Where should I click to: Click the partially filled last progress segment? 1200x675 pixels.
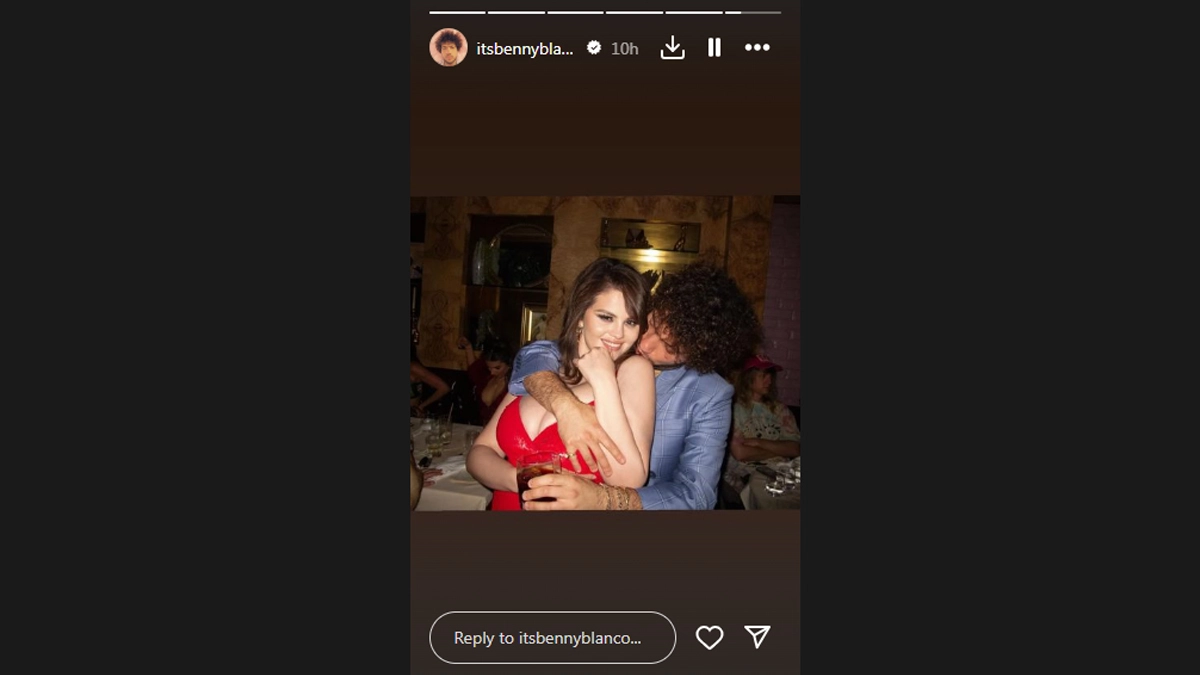(753, 12)
